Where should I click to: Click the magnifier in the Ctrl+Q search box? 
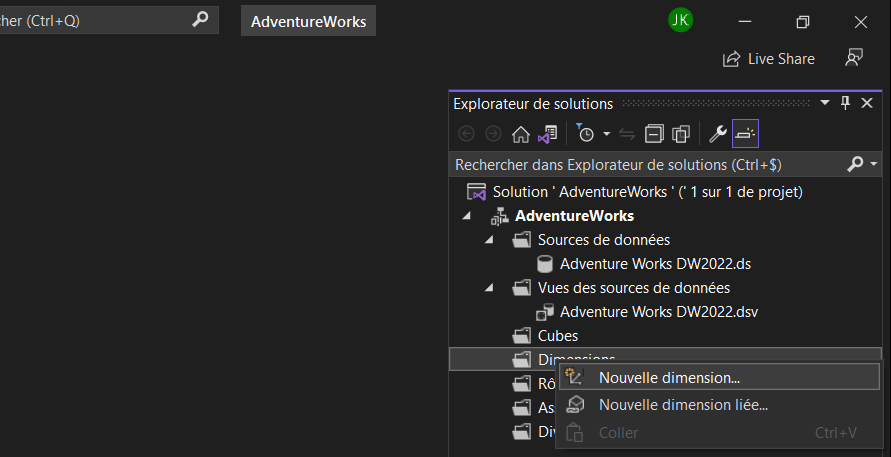[x=200, y=20]
